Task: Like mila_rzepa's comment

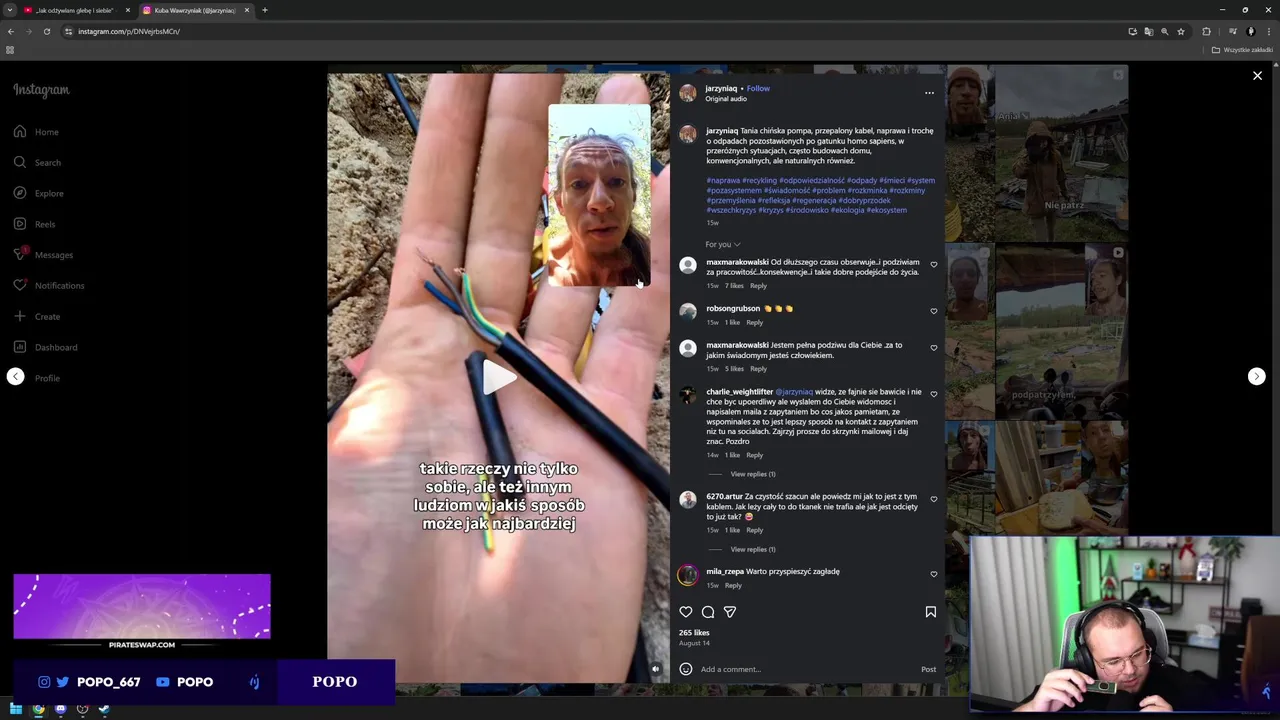Action: click(x=934, y=574)
